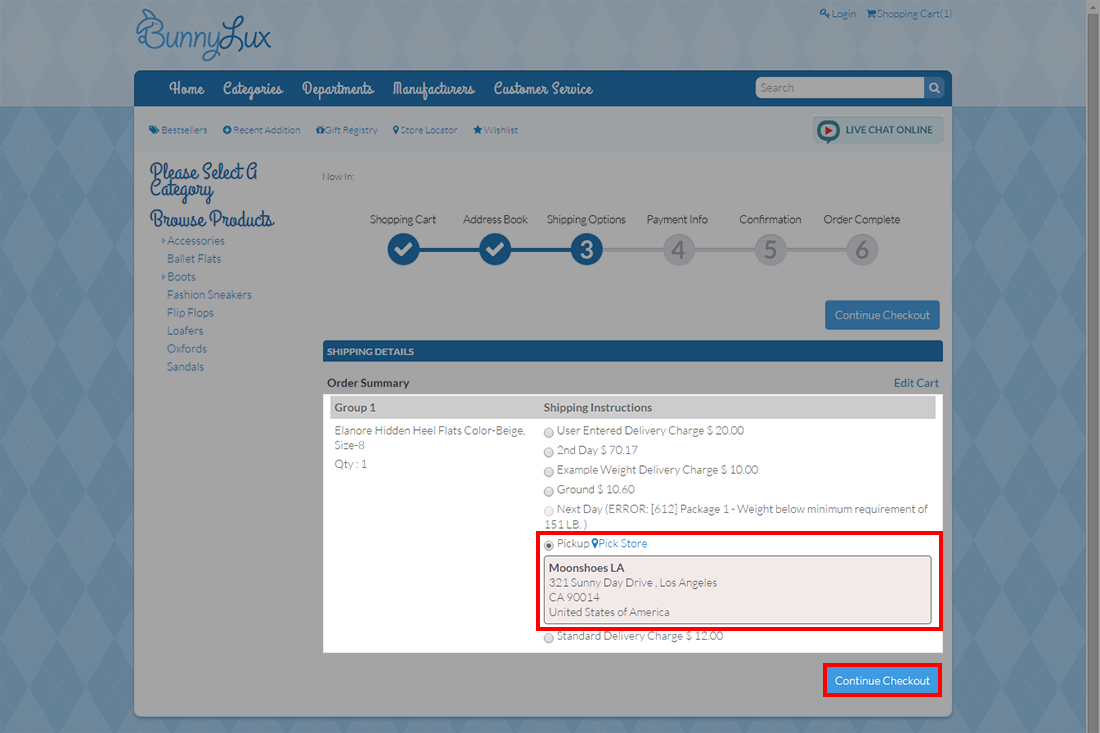Select the Next Day shipping radio
The width and height of the screenshot is (1100, 733).
(549, 511)
